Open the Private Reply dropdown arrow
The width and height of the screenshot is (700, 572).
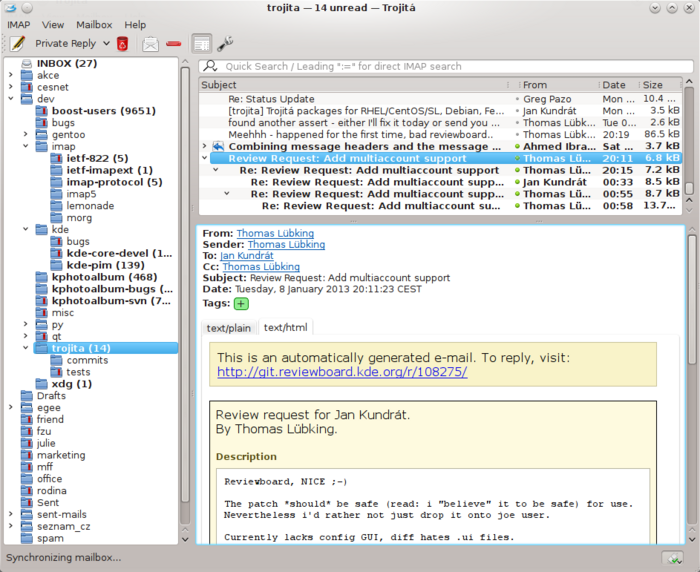104,44
